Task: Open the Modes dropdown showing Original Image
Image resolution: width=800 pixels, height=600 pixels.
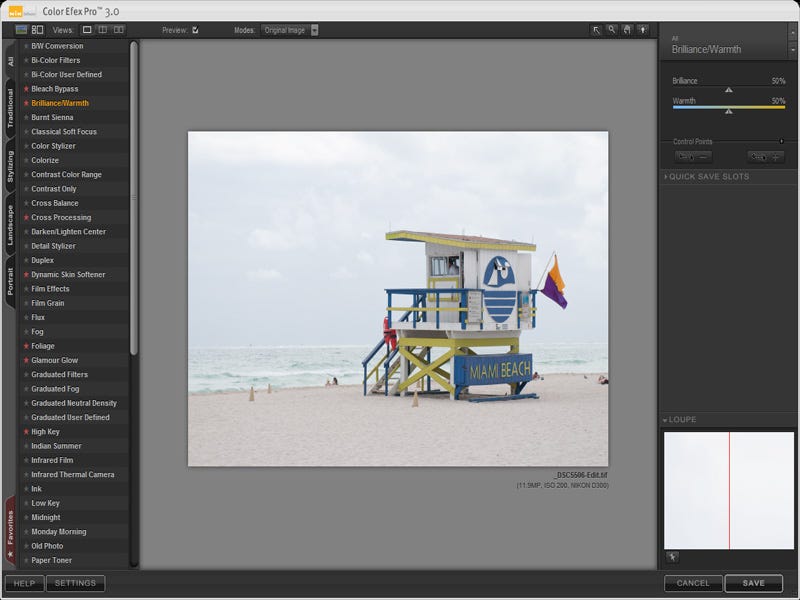Action: pos(289,30)
